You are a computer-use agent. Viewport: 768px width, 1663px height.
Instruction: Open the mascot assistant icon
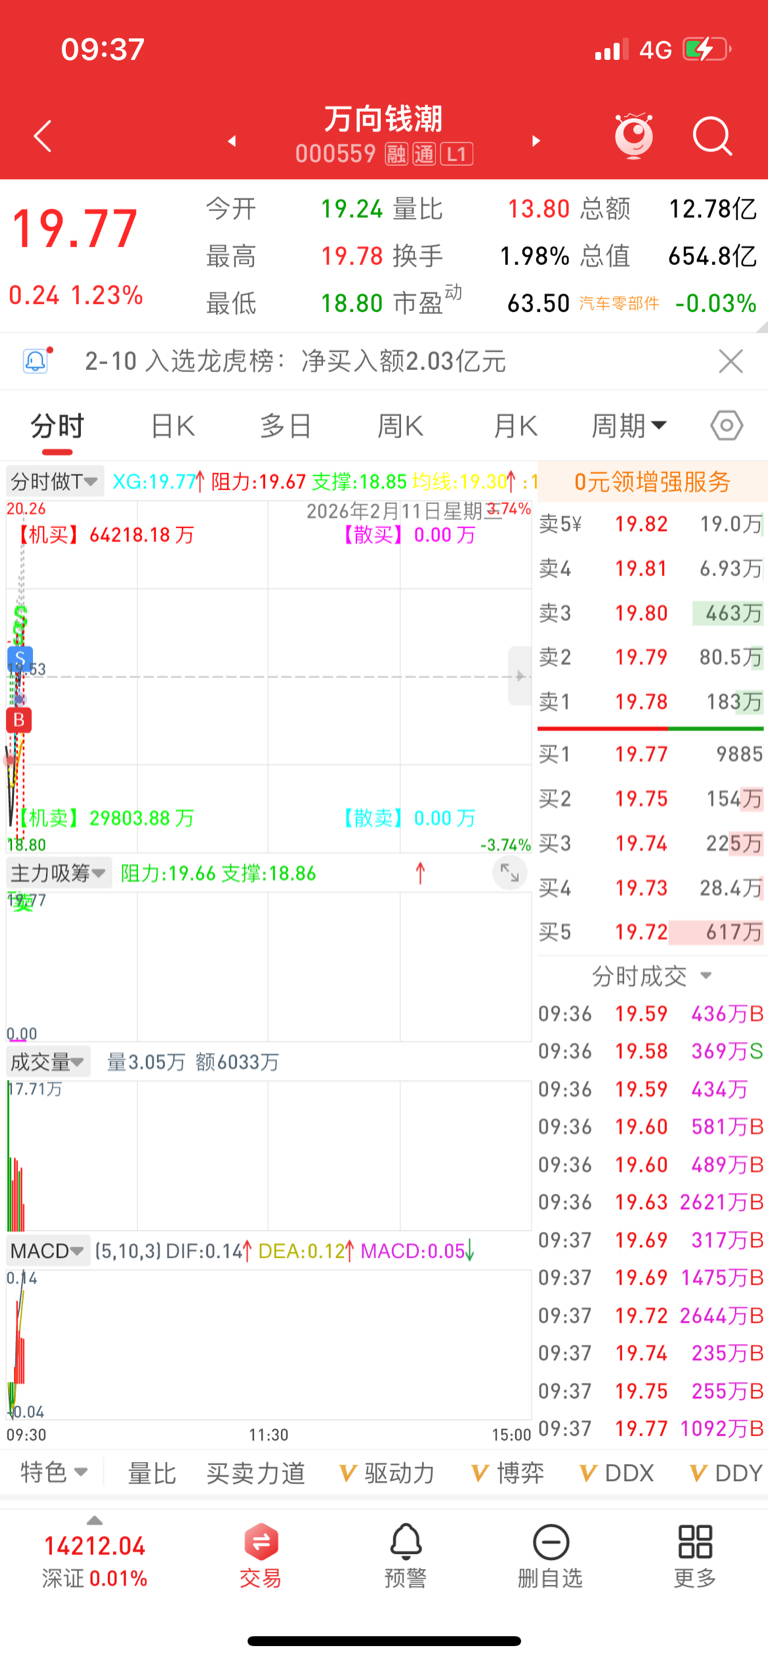[x=634, y=136]
